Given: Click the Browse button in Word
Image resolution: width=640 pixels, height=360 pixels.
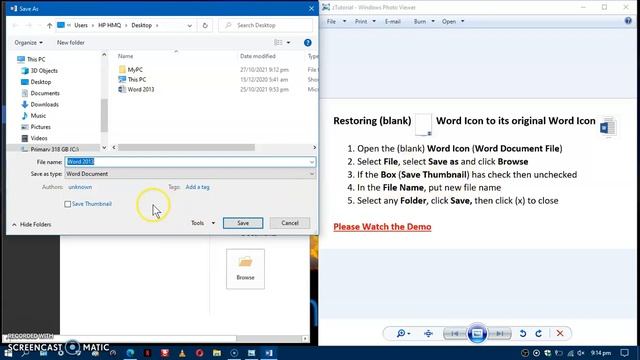Looking at the screenshot, I should (245, 269).
